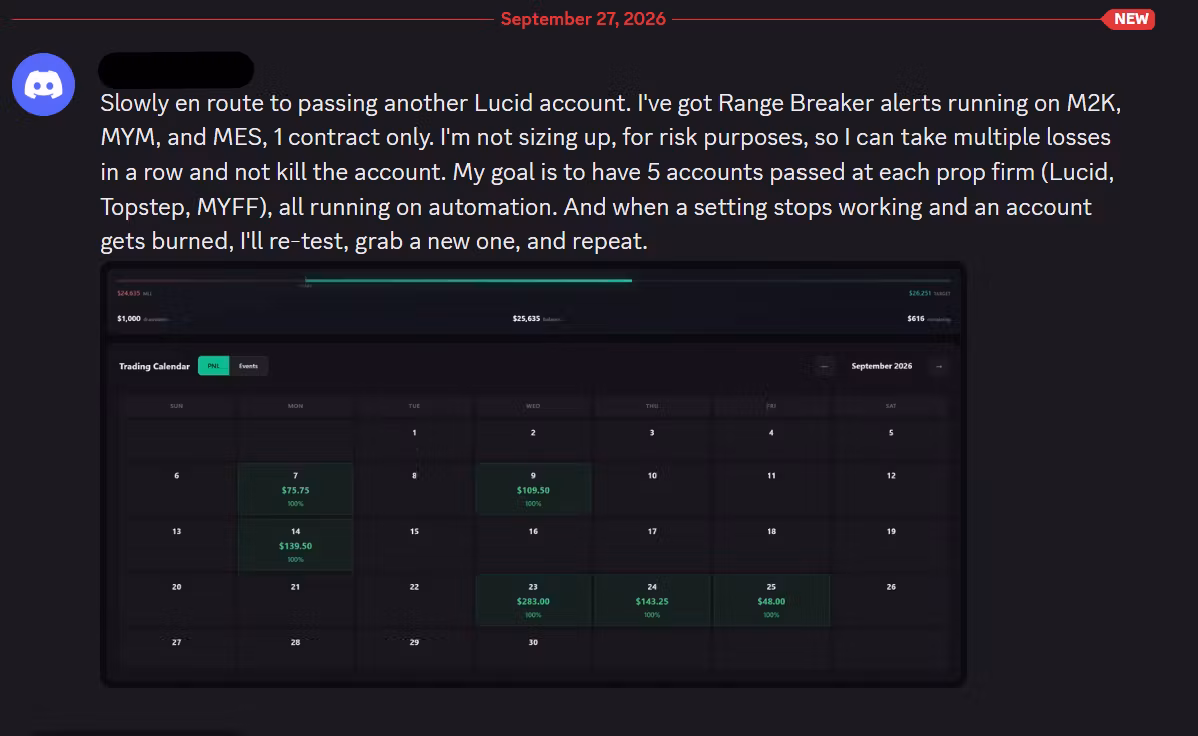Click the Discord avatar icon

[44, 84]
